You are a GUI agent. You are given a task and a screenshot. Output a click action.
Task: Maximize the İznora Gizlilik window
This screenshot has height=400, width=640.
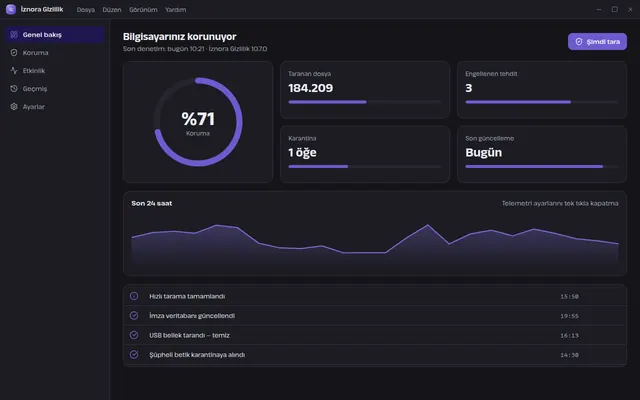pyautogui.click(x=615, y=9)
